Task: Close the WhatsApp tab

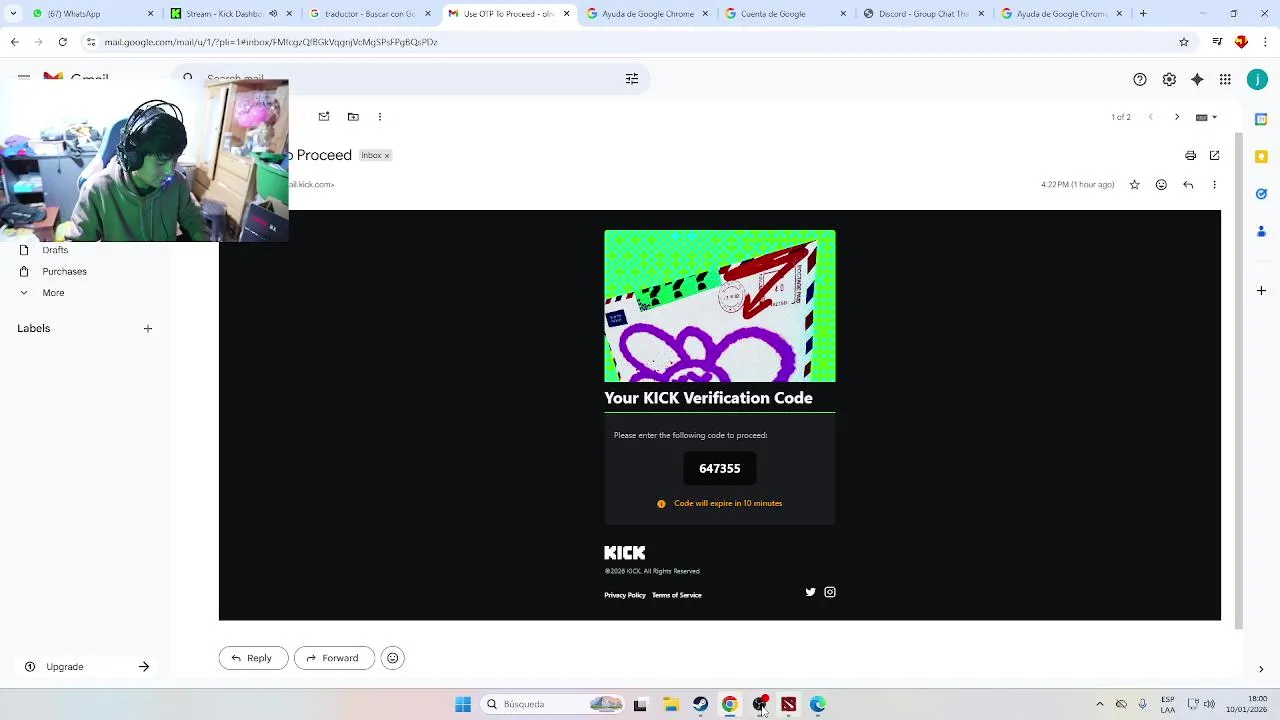Action: (x=151, y=14)
